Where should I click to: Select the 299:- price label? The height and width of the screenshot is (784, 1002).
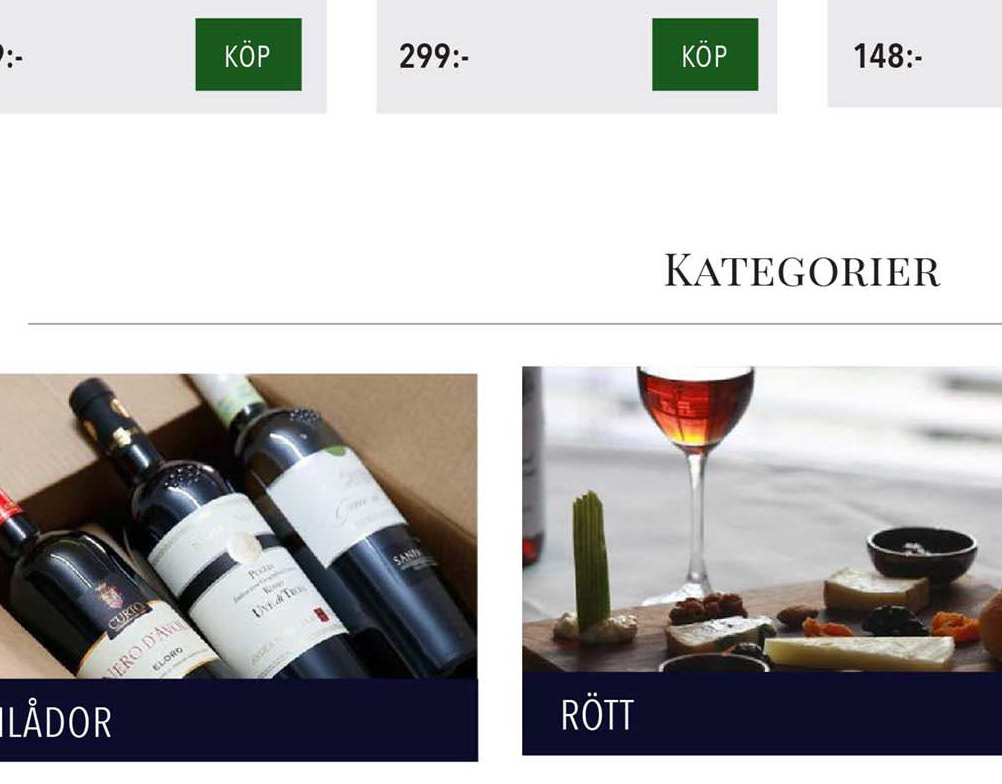pyautogui.click(x=434, y=56)
